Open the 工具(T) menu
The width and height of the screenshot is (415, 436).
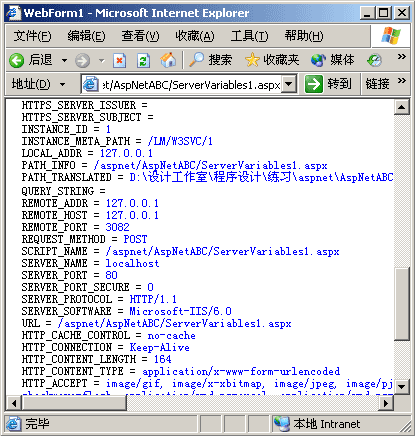coord(249,36)
